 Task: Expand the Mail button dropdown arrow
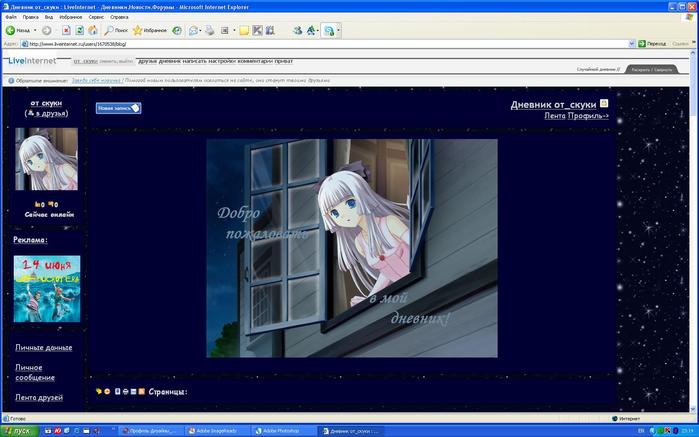(200, 30)
